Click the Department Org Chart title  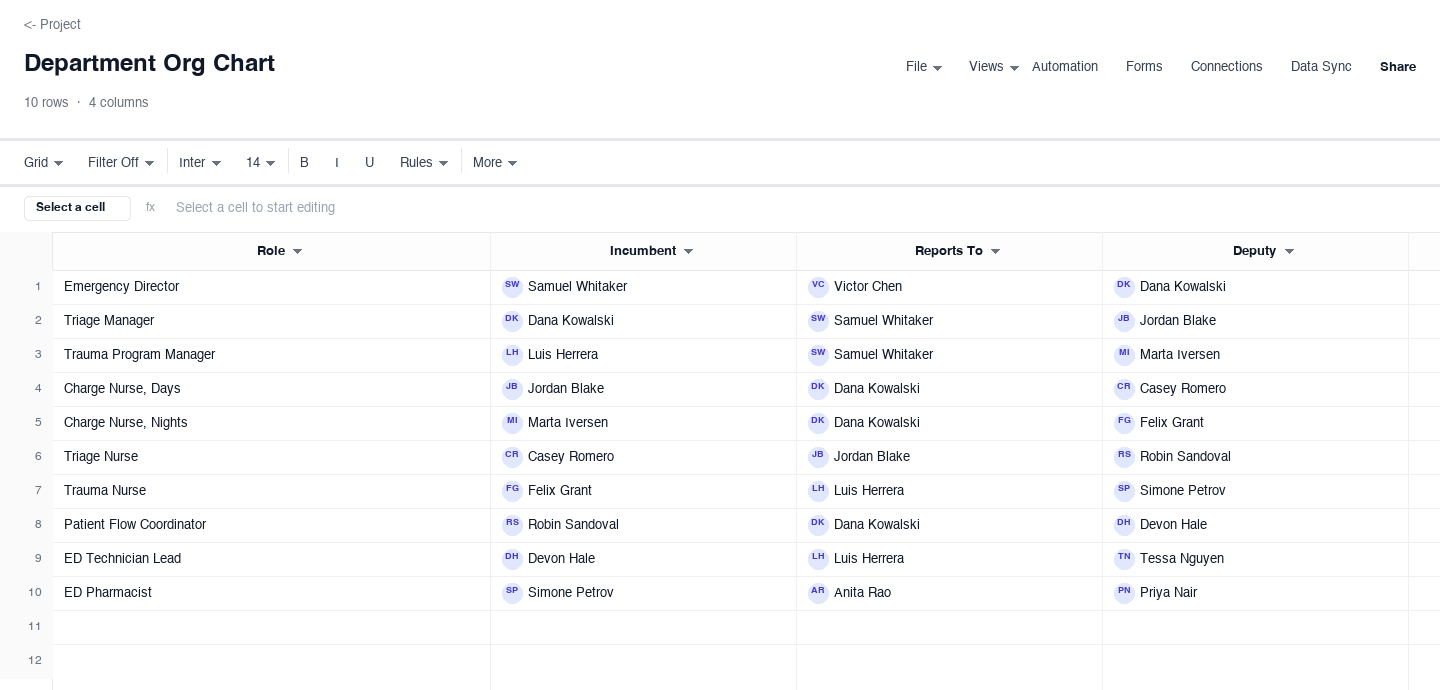click(x=149, y=64)
